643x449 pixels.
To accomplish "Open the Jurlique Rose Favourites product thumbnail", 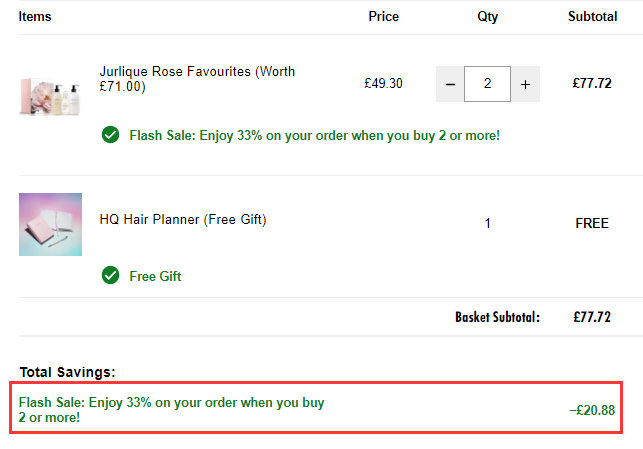I will (x=50, y=96).
